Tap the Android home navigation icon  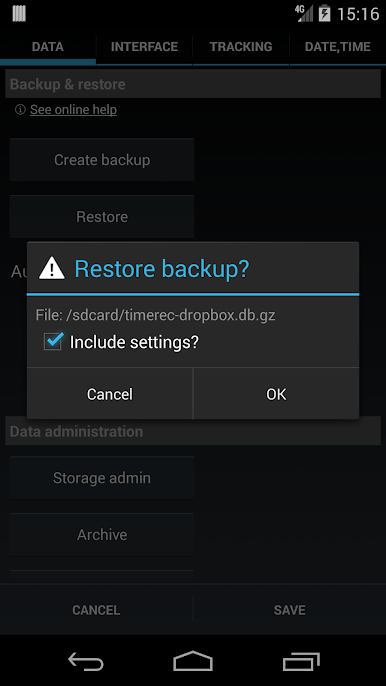193,661
